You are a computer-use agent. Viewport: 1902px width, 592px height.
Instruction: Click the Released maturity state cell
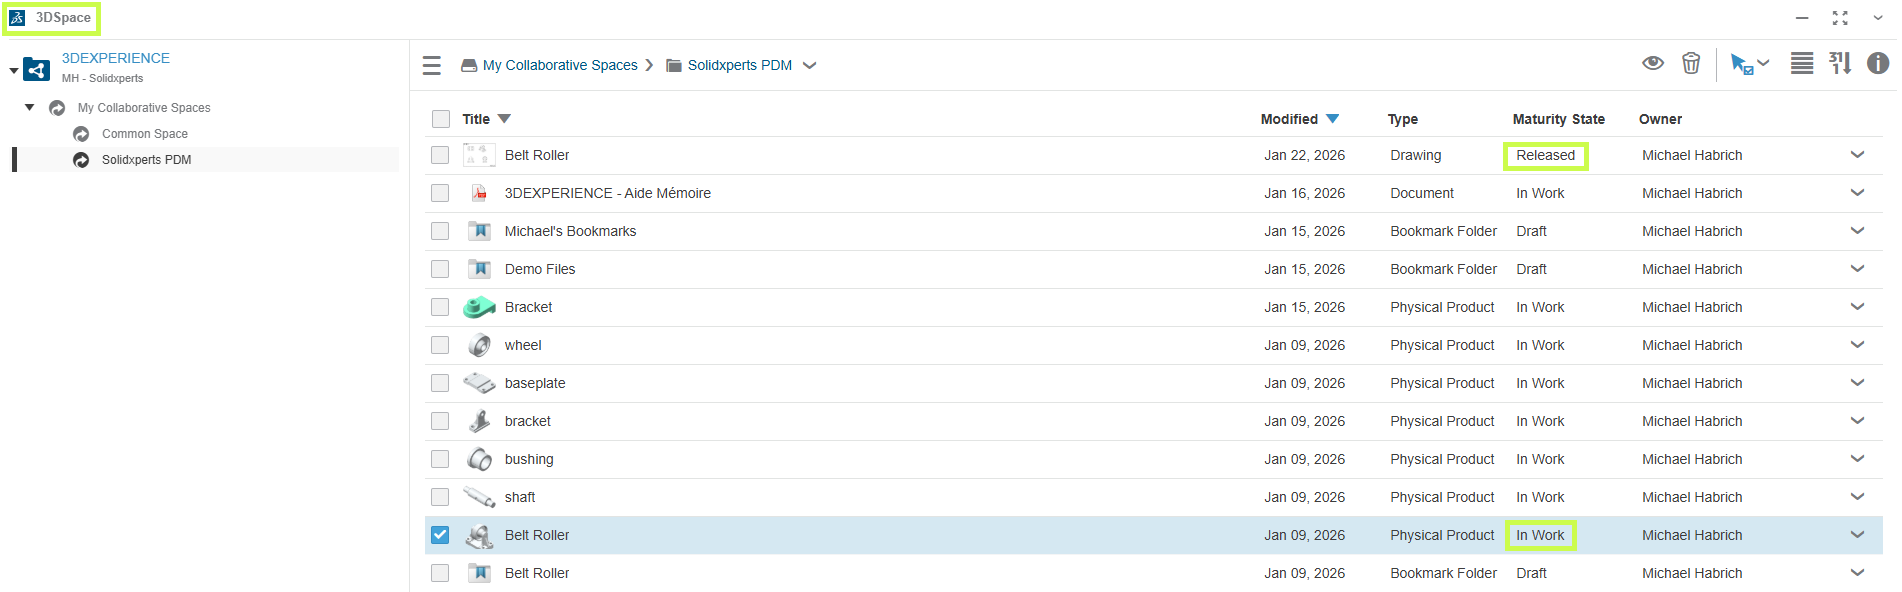(1545, 155)
